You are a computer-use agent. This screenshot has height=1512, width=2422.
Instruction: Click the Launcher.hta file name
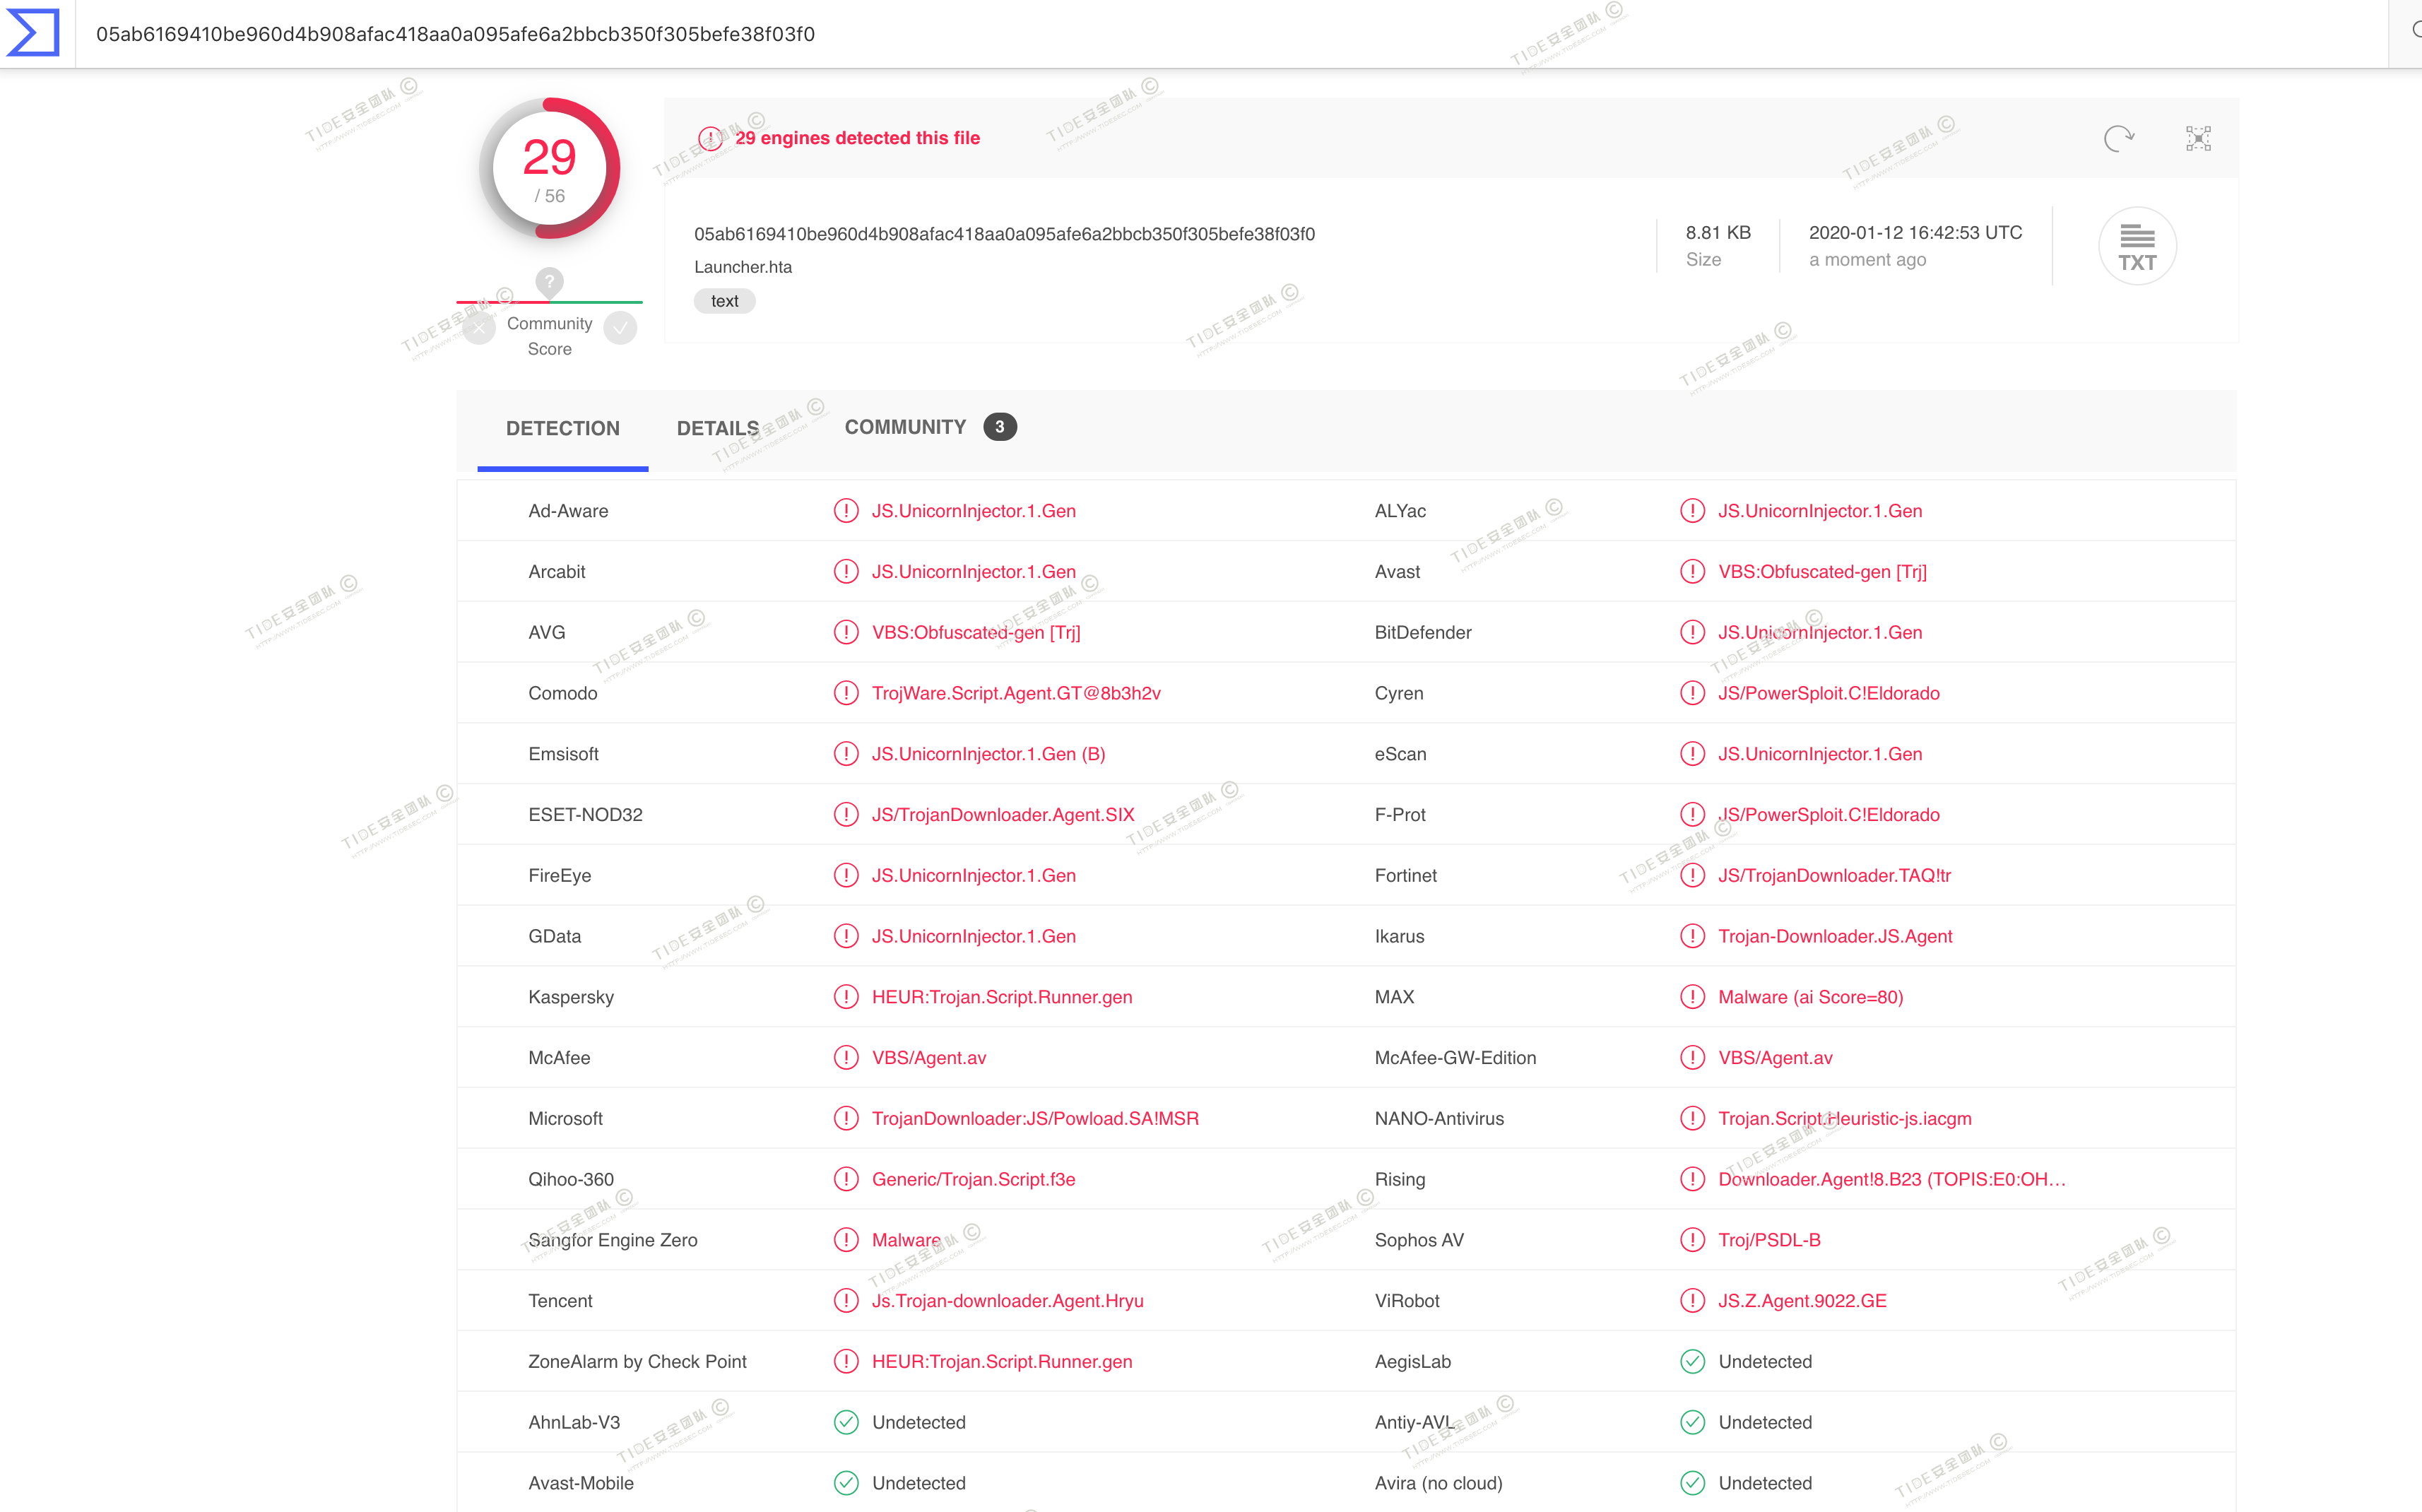pyautogui.click(x=742, y=267)
